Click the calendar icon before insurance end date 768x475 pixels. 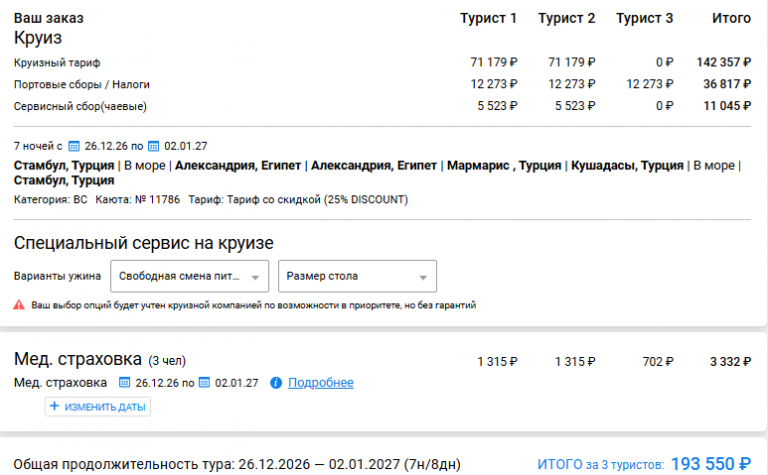tap(204, 382)
